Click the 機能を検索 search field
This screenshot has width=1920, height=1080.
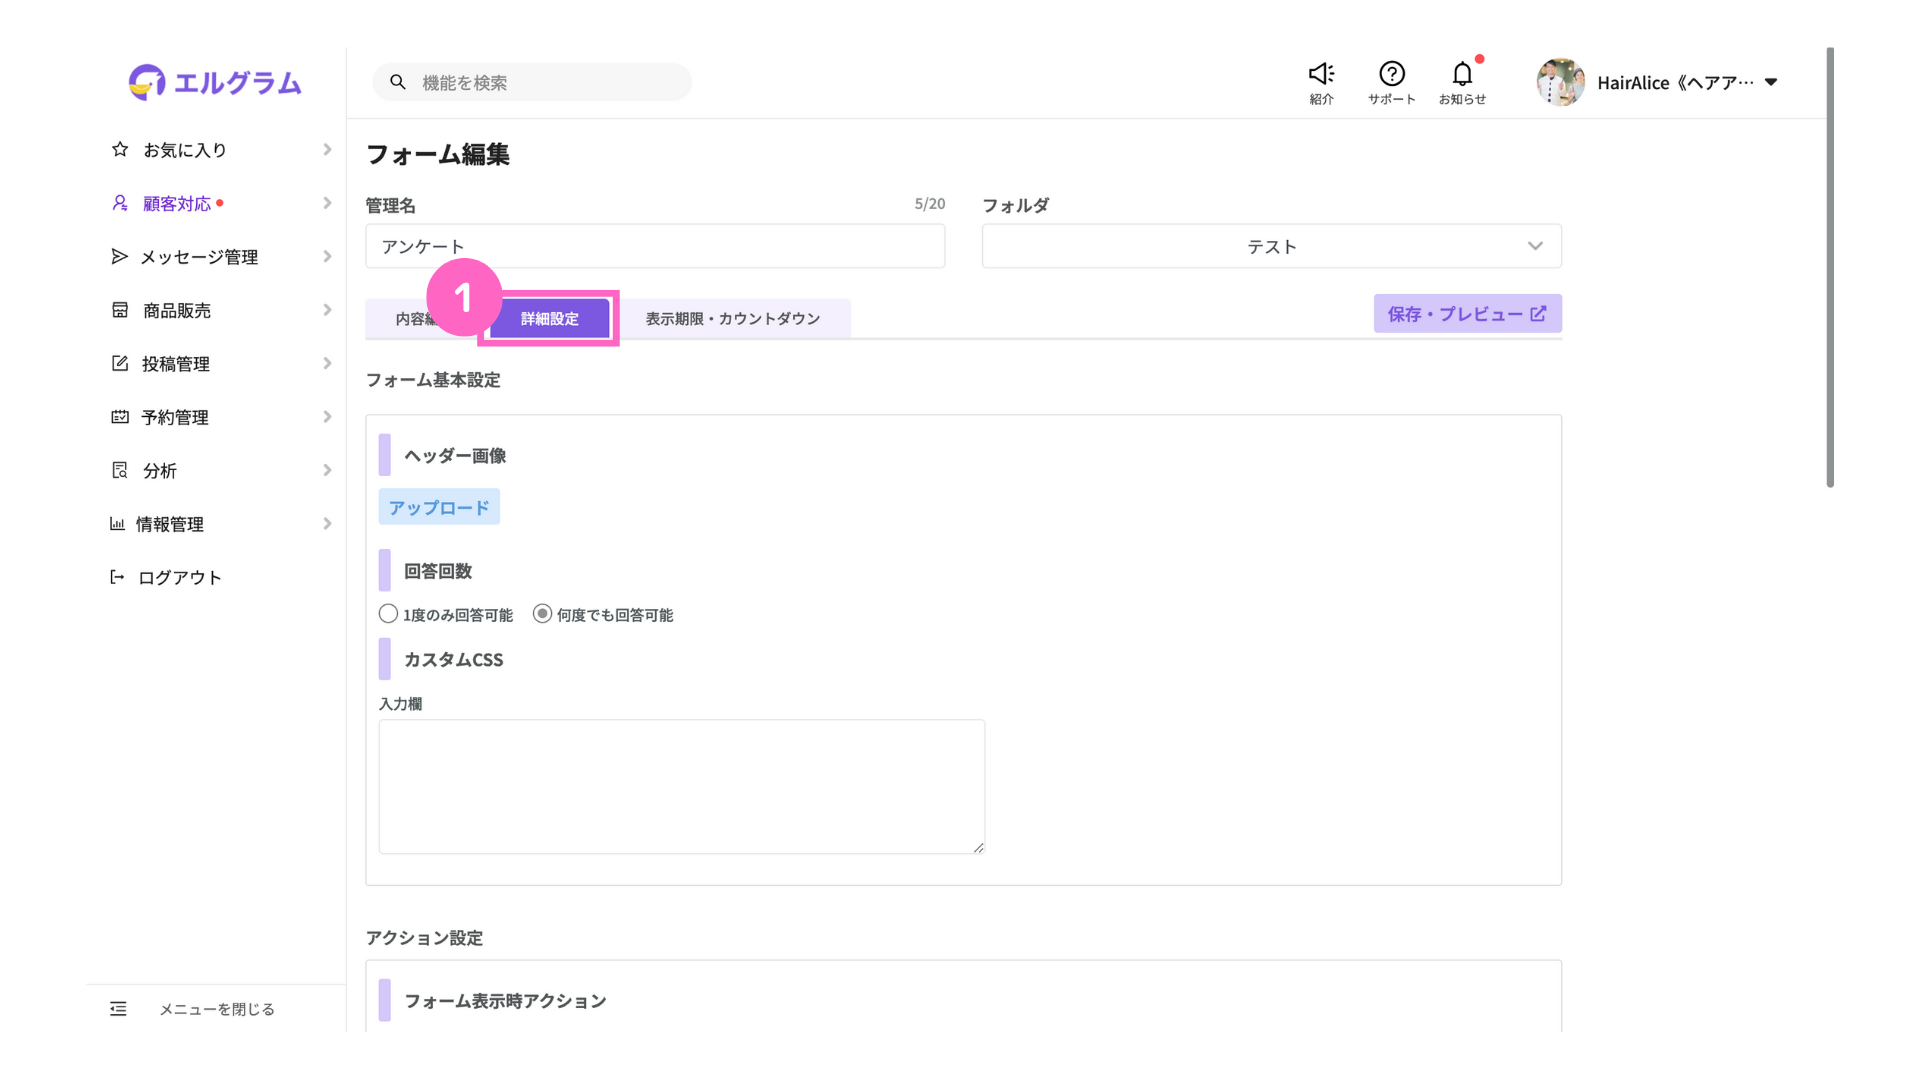[532, 82]
